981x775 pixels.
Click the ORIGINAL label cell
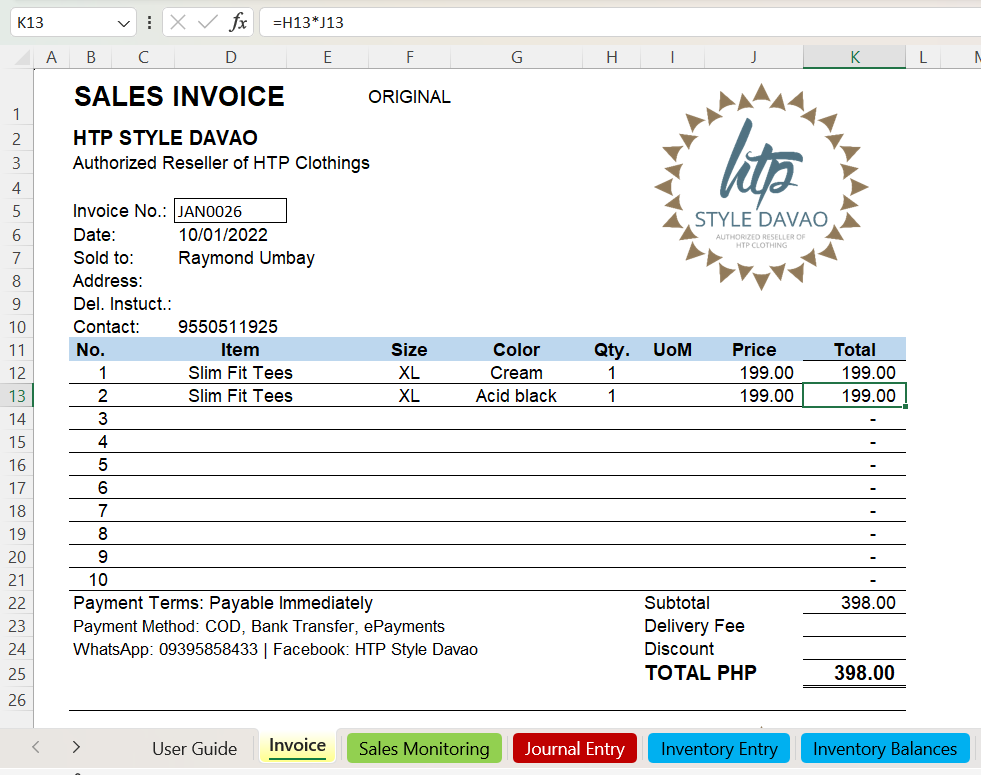[x=409, y=97]
